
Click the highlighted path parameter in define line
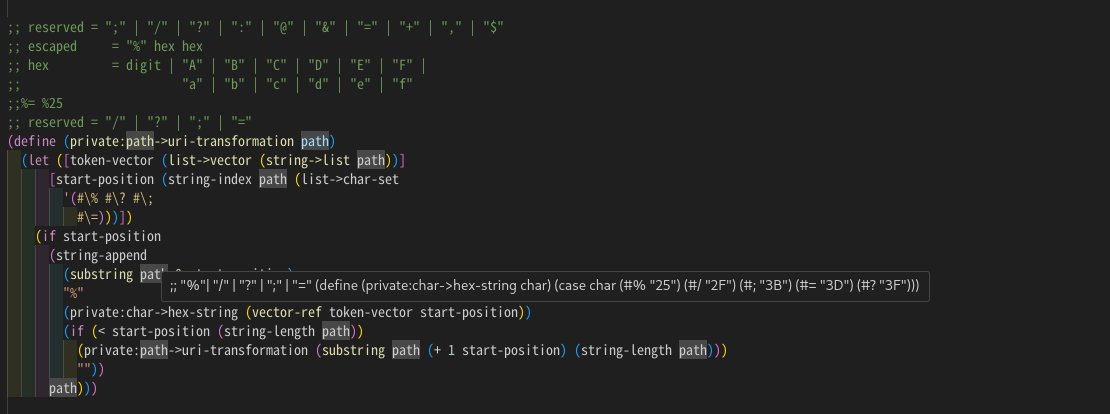click(x=314, y=141)
